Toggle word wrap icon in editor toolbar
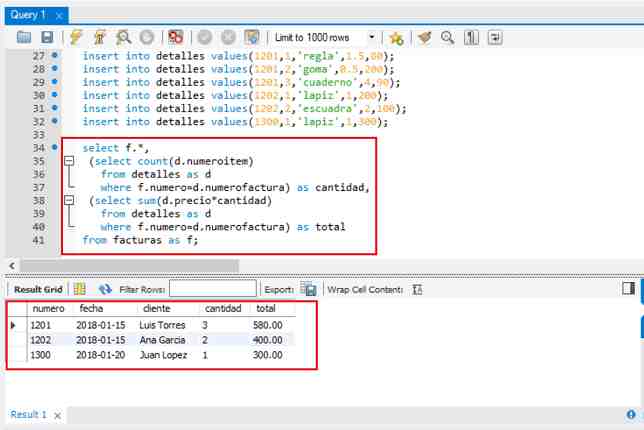This screenshot has width=644, height=430. (495, 38)
